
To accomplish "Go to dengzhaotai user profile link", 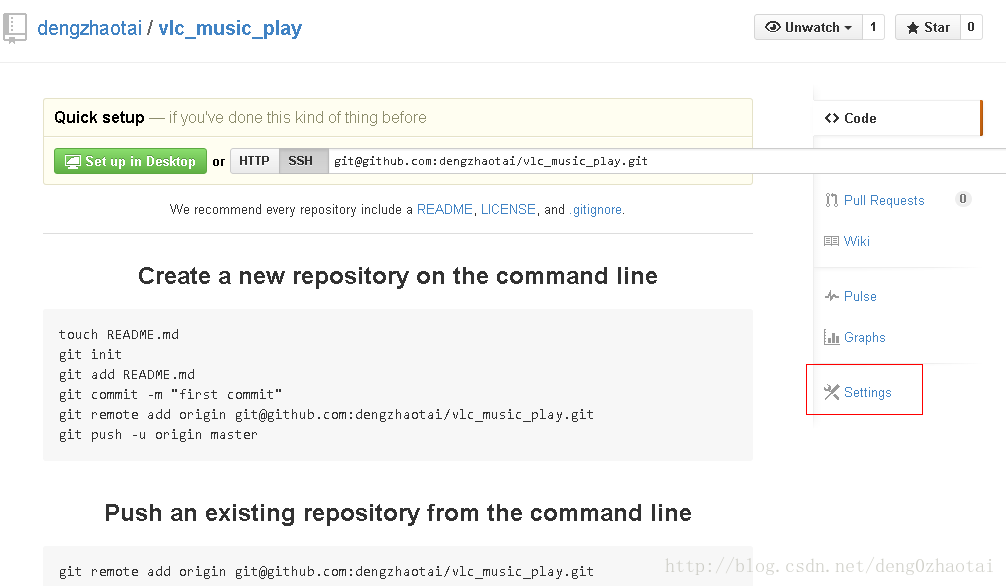I will point(89,28).
